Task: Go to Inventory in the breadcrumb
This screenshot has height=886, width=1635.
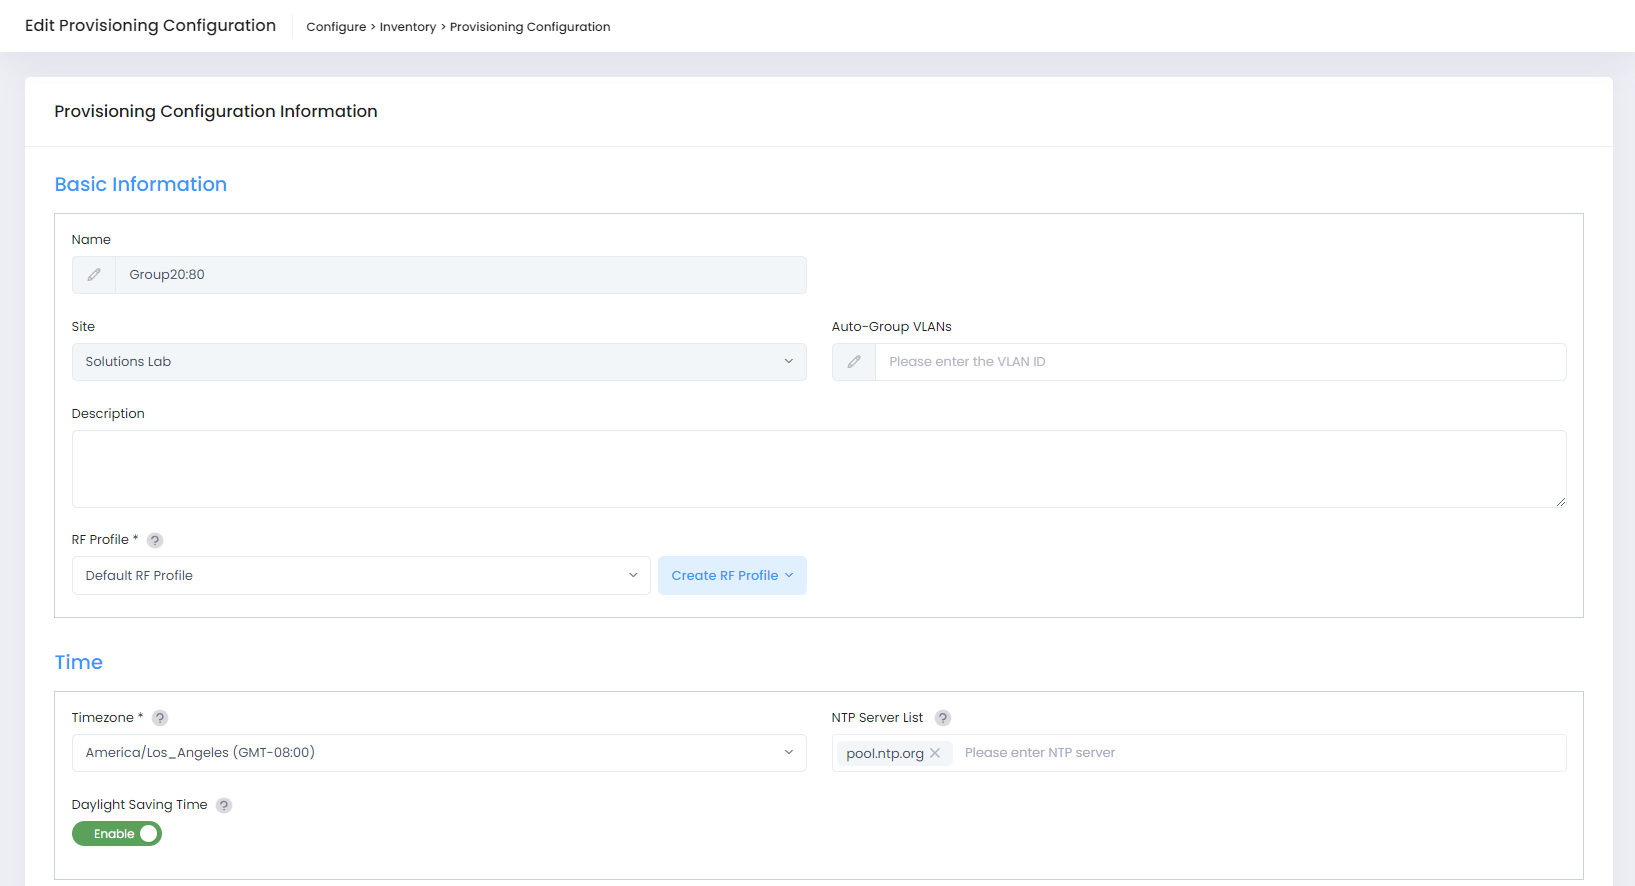Action: (407, 27)
